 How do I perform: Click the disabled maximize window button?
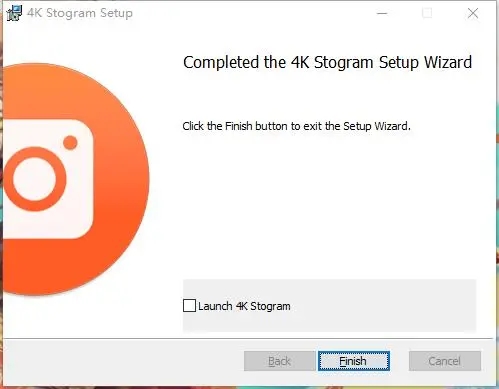[x=427, y=13]
